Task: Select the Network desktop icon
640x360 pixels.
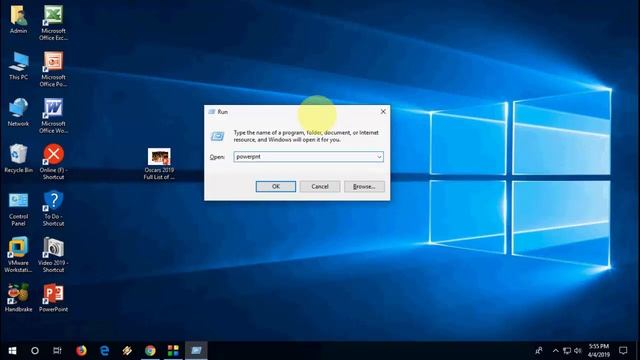Action: click(18, 112)
